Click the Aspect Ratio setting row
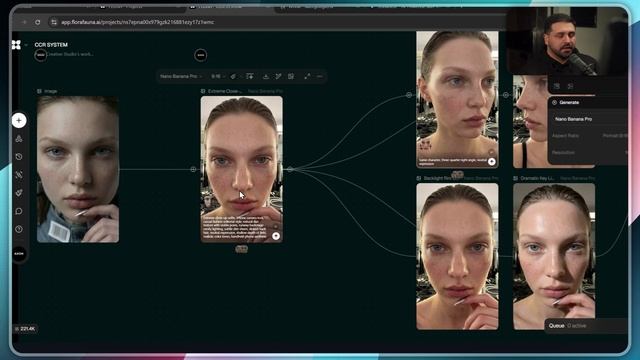Viewport: 640px width, 360px height. point(590,136)
